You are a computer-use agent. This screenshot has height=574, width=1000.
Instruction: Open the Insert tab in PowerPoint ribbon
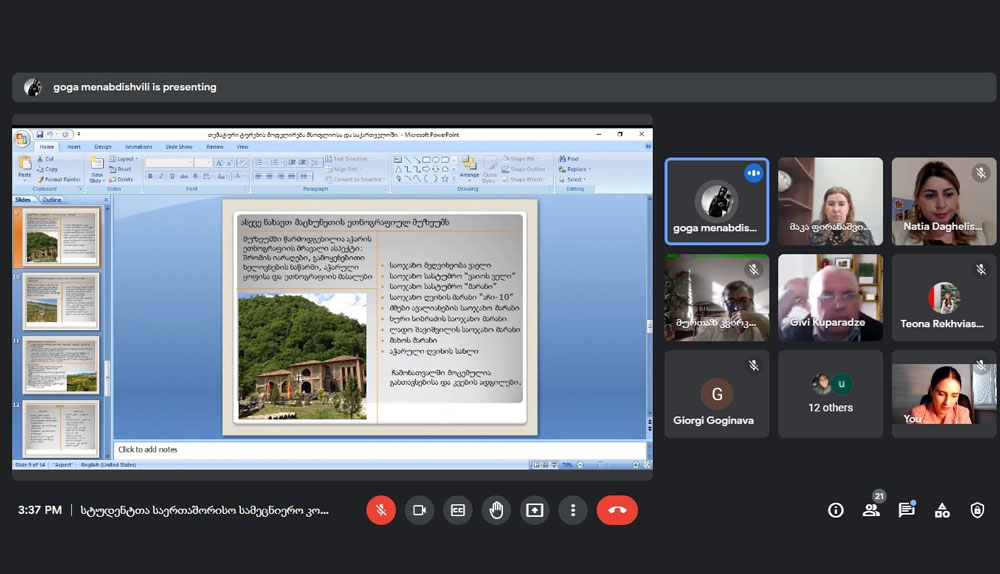coord(74,146)
